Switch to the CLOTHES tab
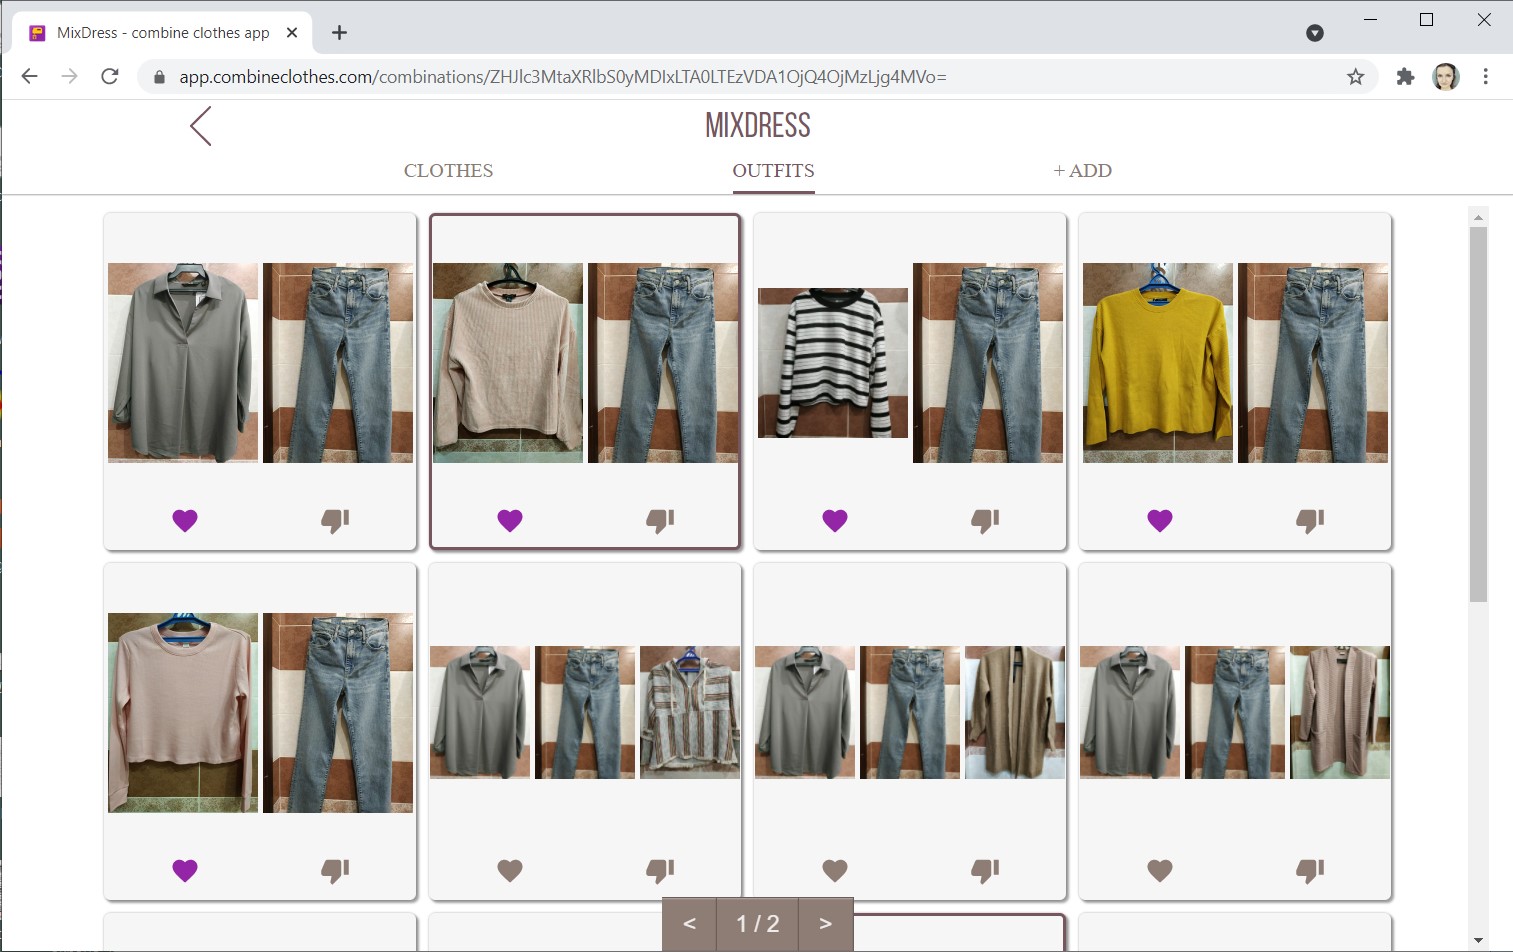This screenshot has width=1513, height=952. (448, 170)
